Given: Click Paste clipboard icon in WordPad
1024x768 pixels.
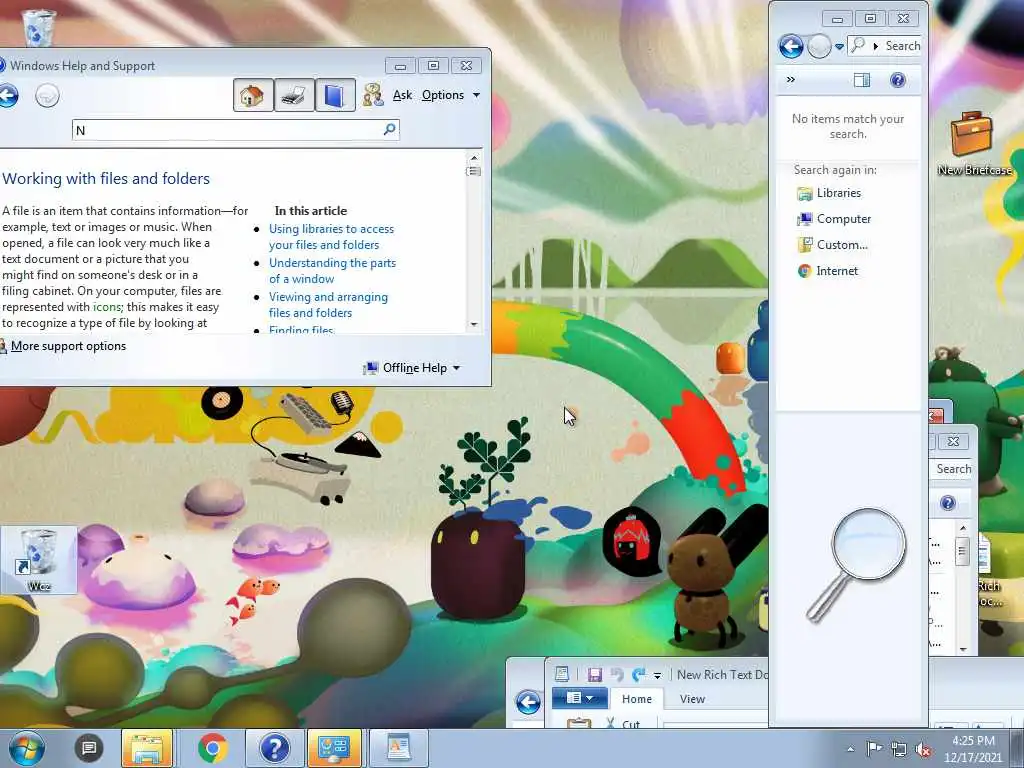Looking at the screenshot, I should tap(579, 723).
